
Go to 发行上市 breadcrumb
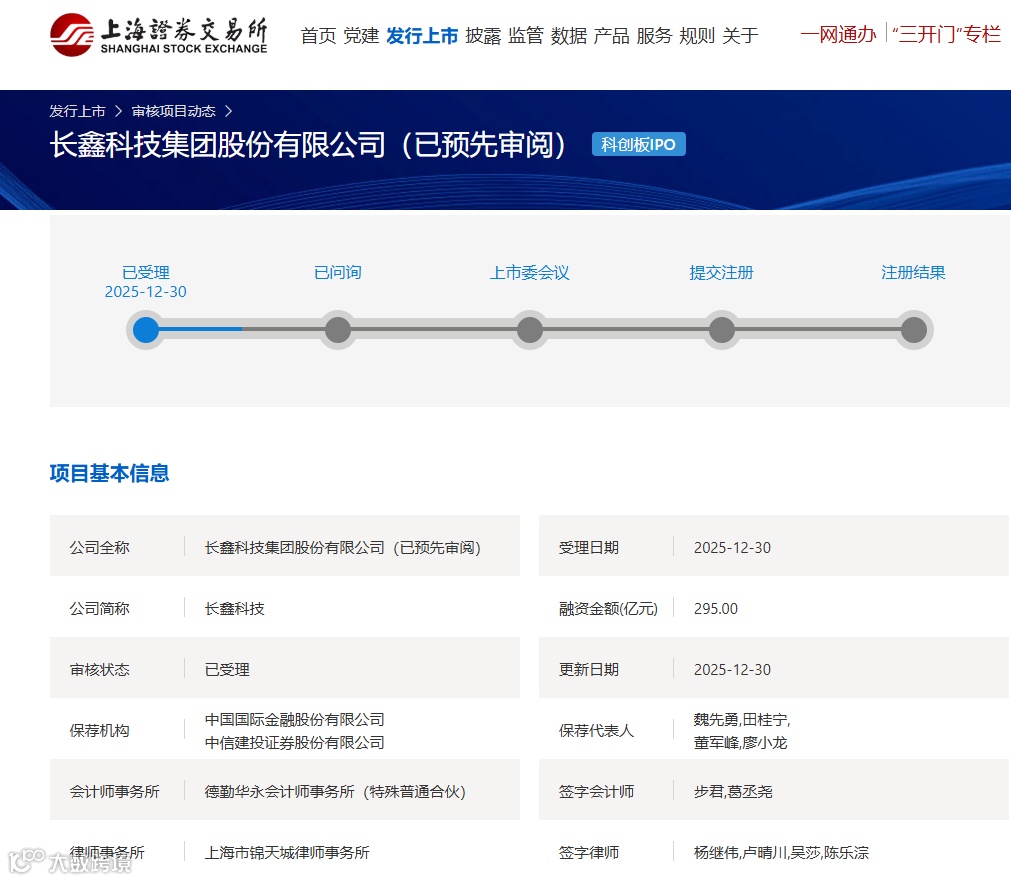pos(77,111)
